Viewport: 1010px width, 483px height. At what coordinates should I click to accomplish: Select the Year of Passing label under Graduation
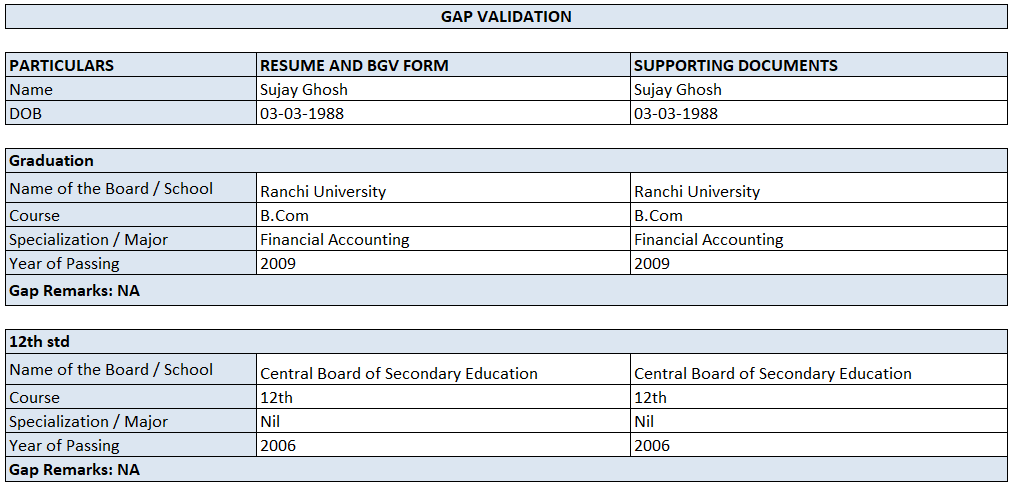pos(64,264)
